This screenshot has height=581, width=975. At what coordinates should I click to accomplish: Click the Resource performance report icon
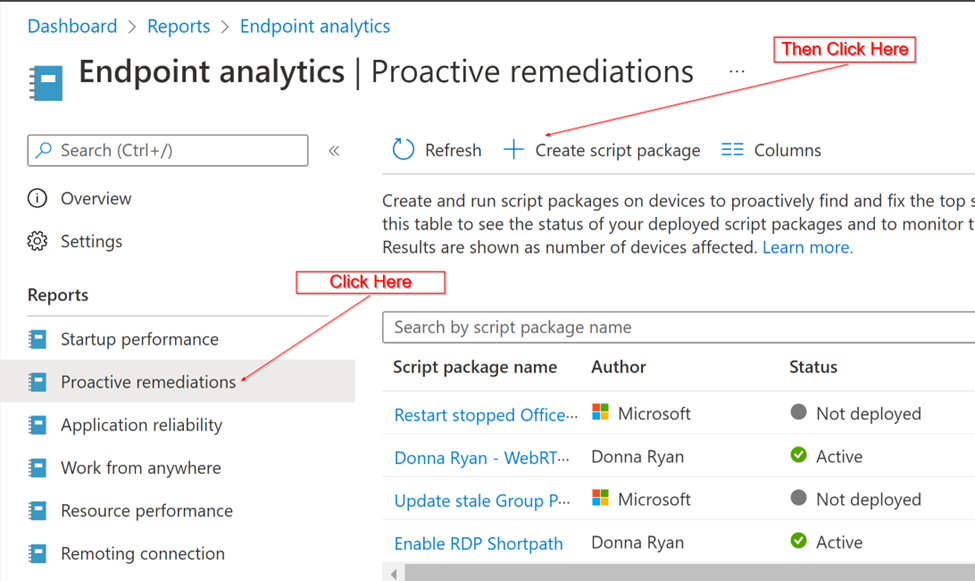coord(37,511)
